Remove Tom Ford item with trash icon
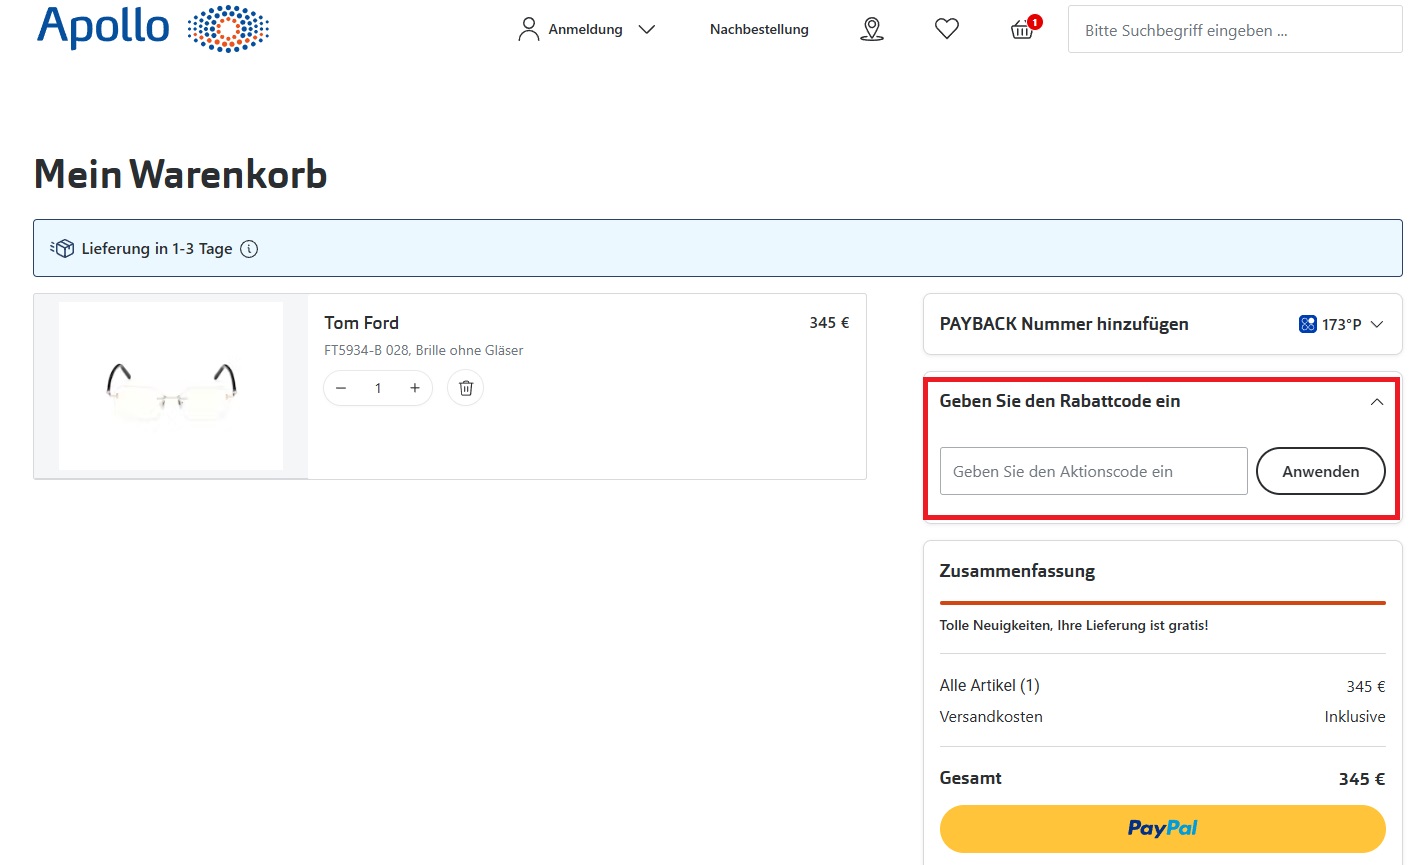Image resolution: width=1413 pixels, height=865 pixels. [466, 388]
